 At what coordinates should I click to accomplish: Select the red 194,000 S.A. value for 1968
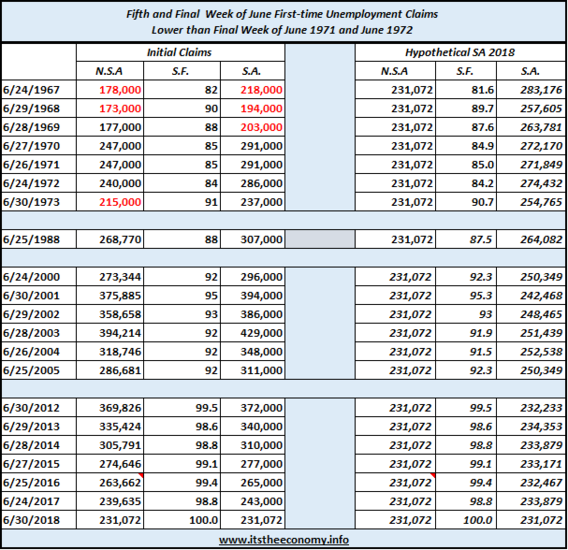252,108
